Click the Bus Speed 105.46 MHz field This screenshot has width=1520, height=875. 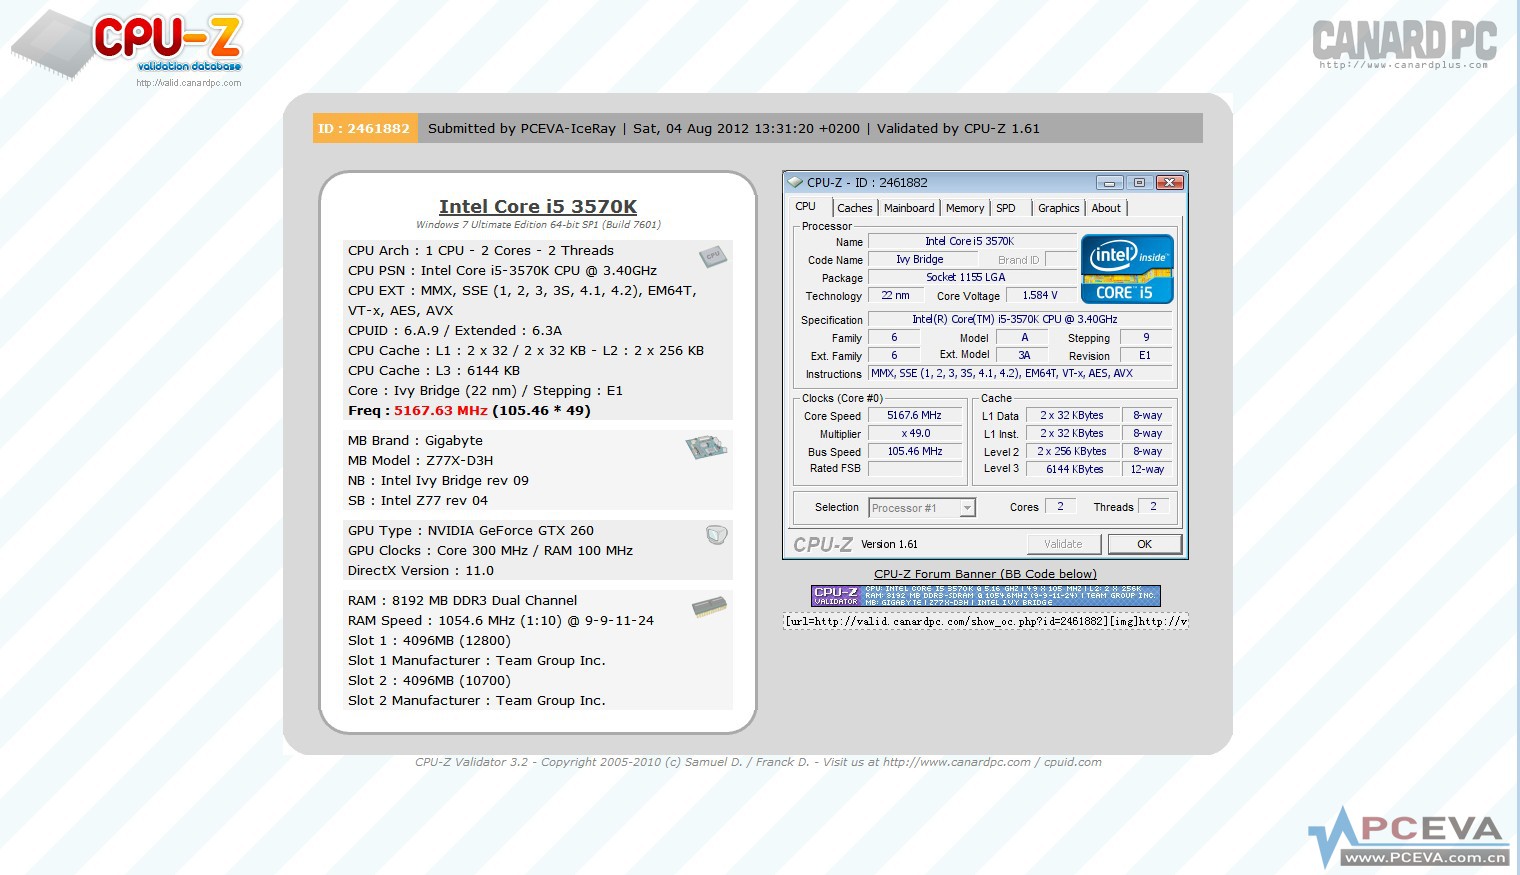point(914,451)
